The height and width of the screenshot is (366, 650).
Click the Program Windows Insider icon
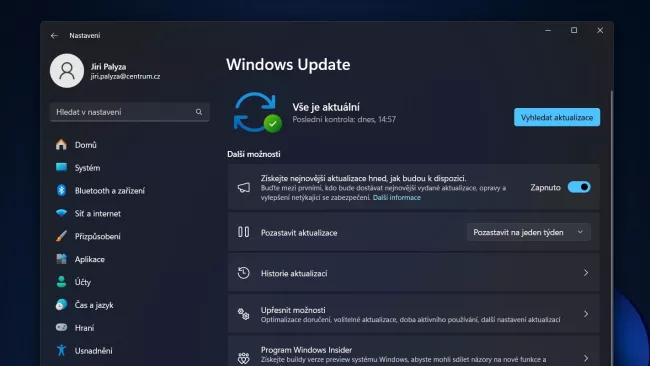[244, 358]
